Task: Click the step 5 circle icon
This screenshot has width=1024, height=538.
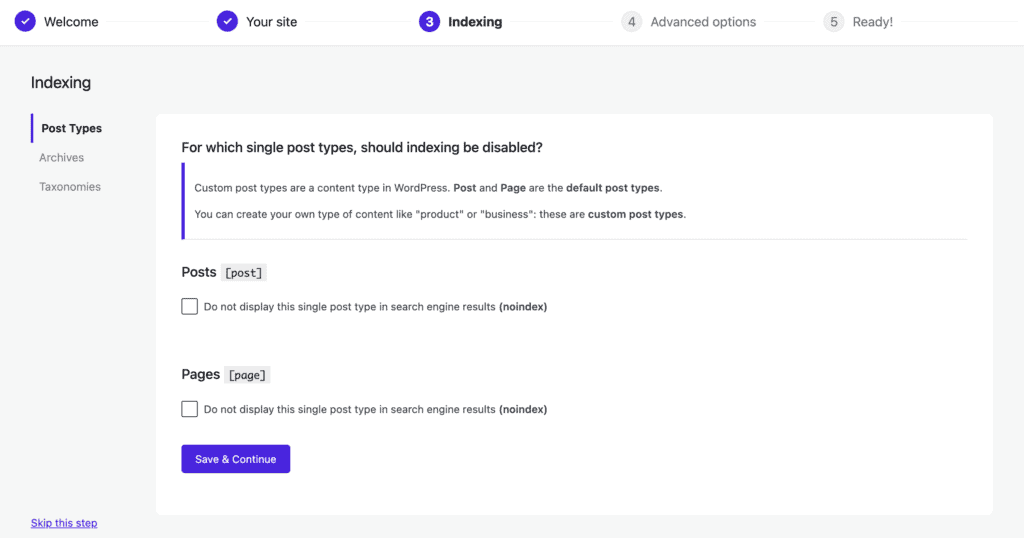Action: (833, 22)
